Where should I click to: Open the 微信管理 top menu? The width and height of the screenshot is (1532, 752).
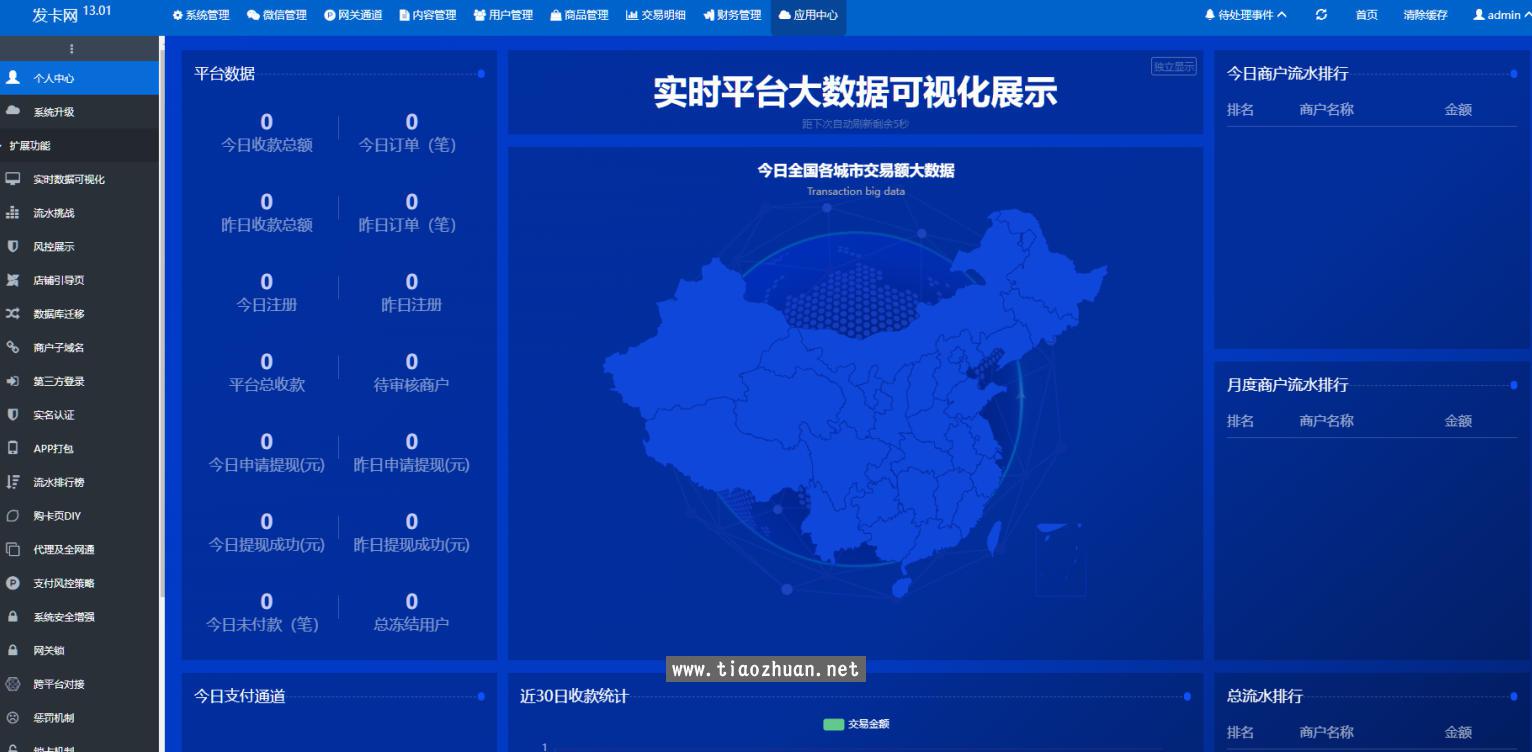[x=277, y=15]
